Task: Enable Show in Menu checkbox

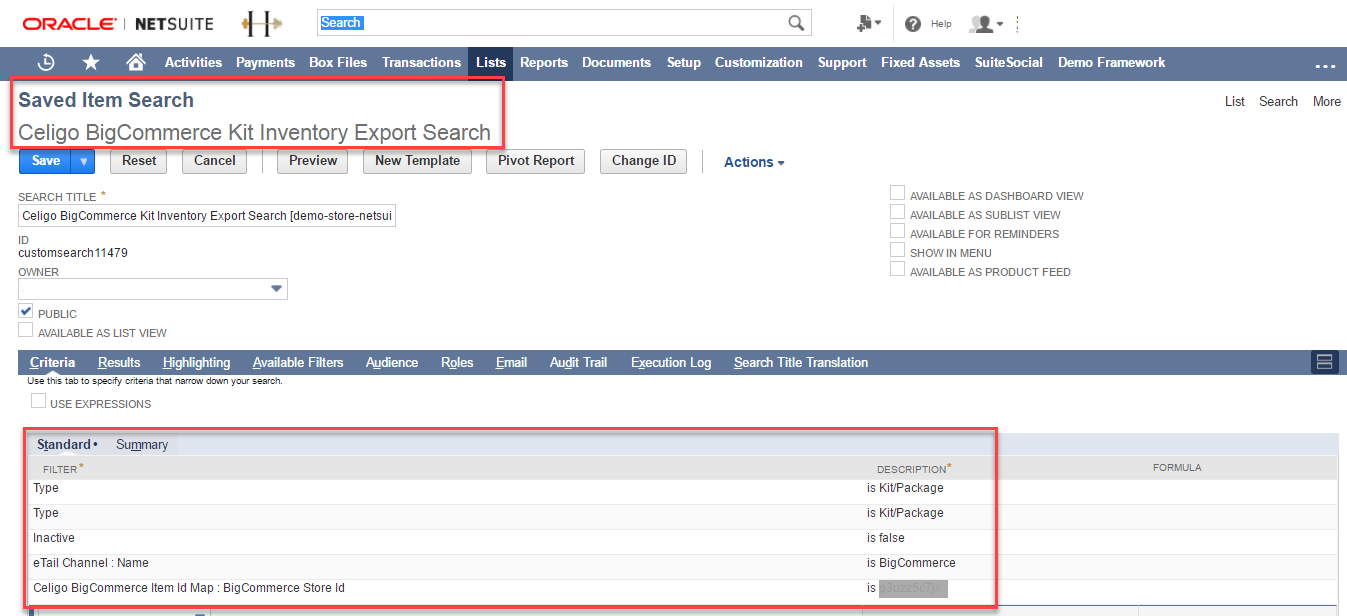Action: click(898, 251)
